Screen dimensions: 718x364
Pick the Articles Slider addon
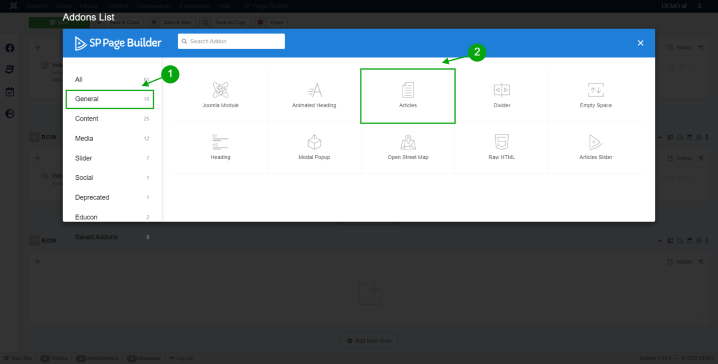595,147
